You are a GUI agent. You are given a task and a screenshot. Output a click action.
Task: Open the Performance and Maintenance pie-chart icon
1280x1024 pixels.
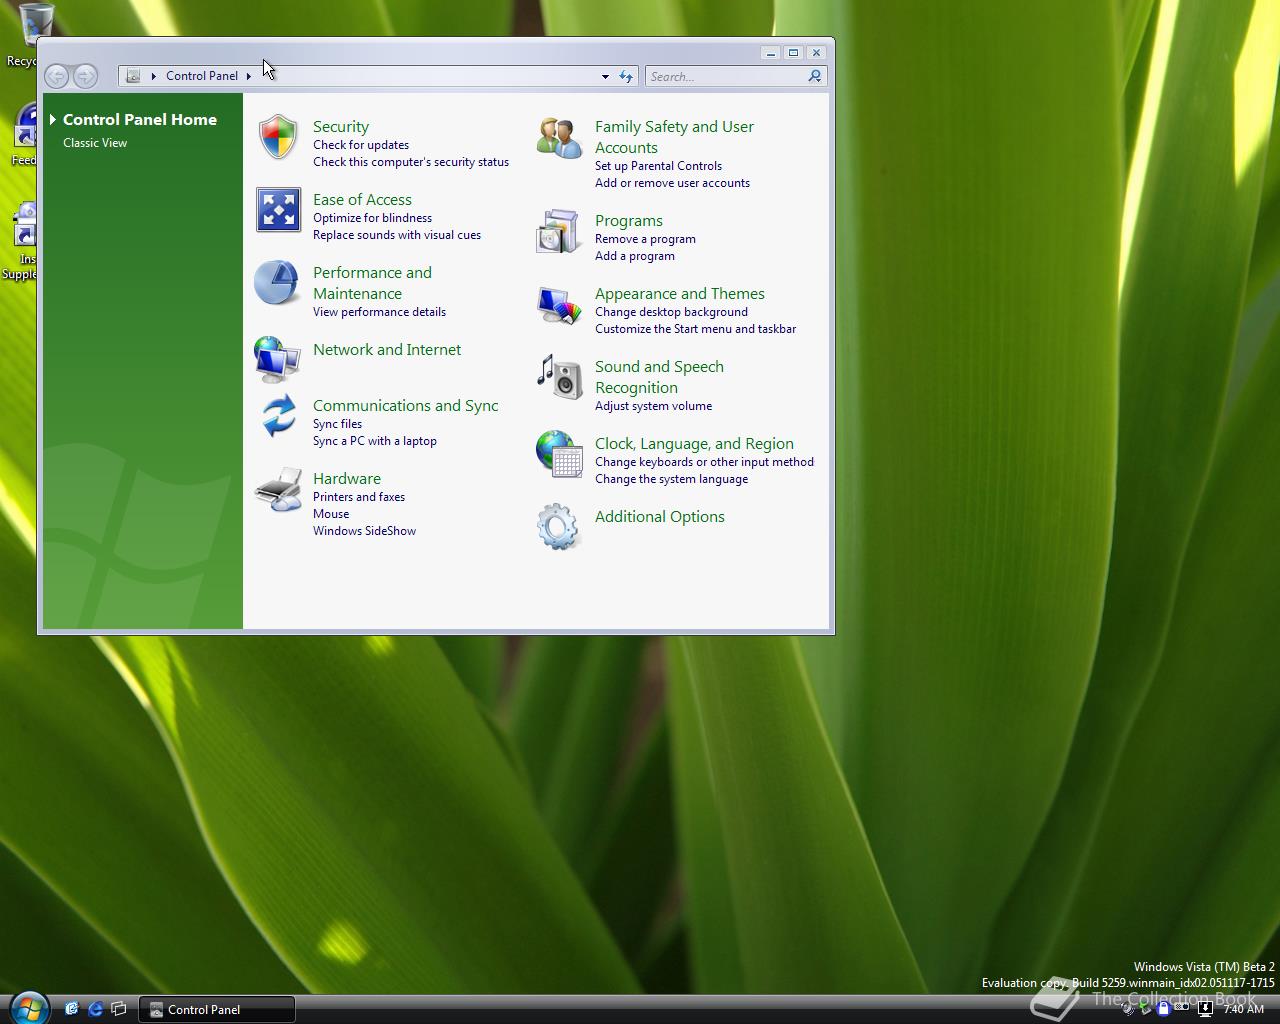(x=277, y=283)
